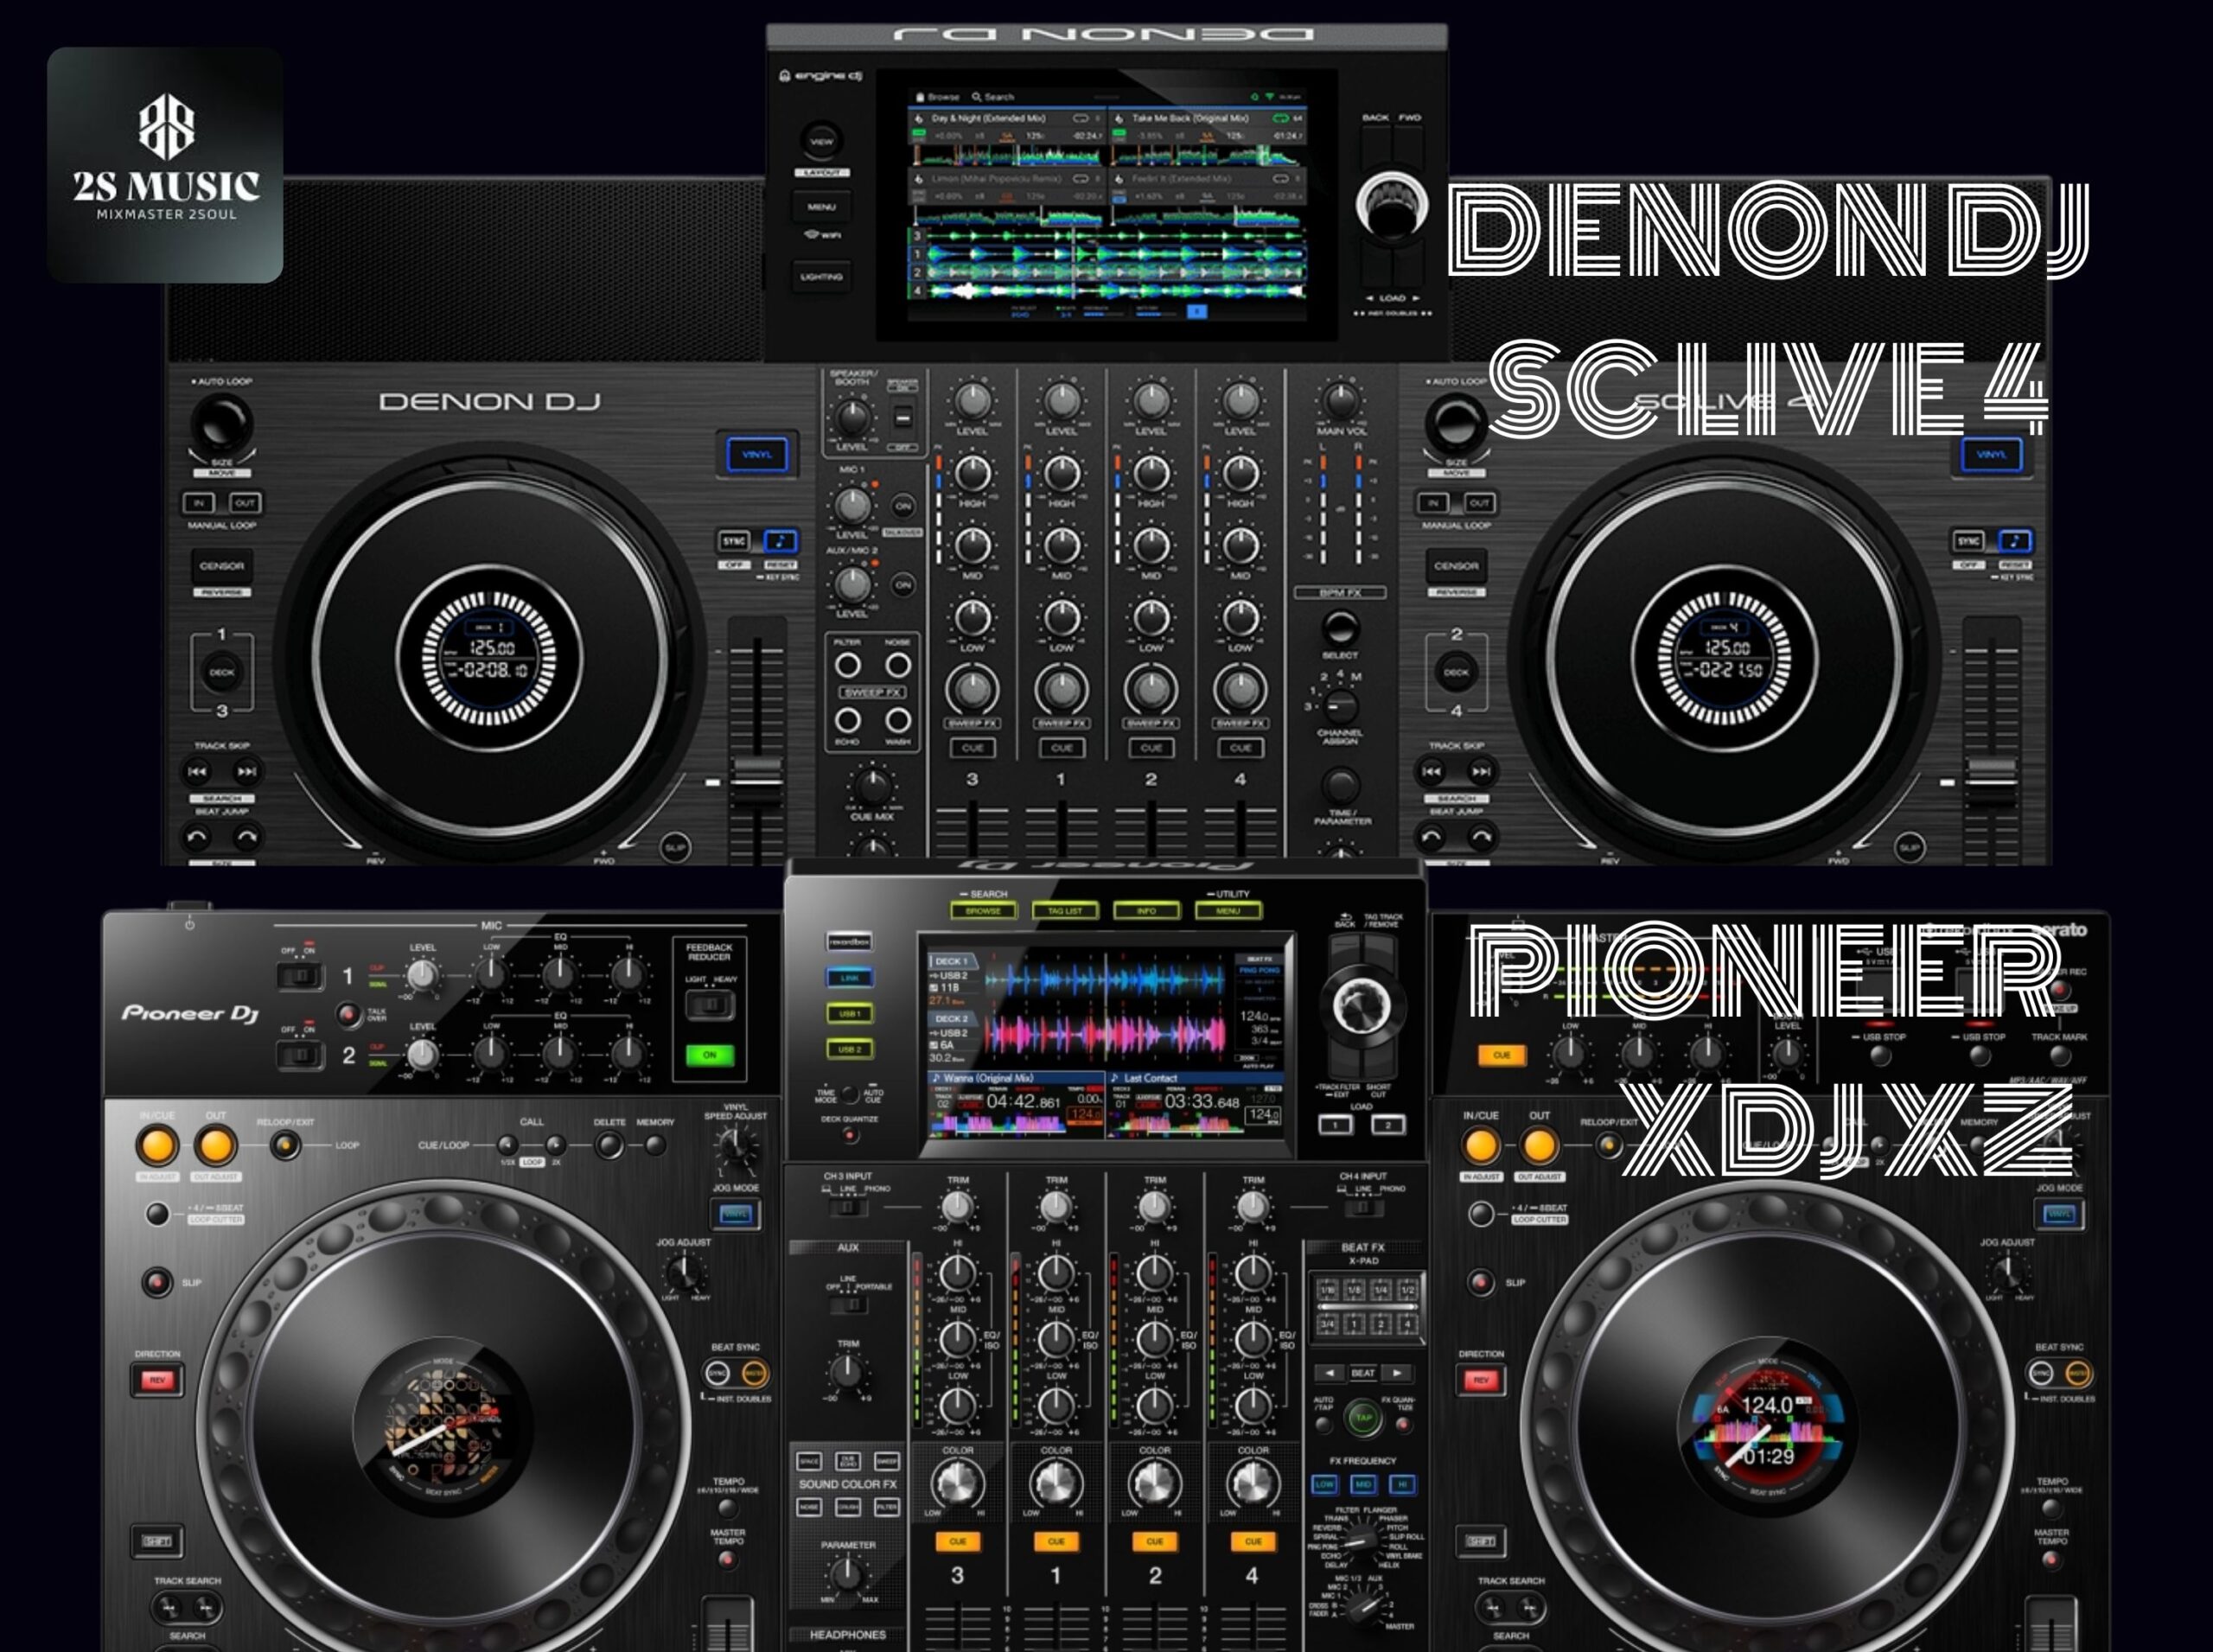Image resolution: width=2213 pixels, height=1652 pixels.
Task: Click the Denon MAIN VOL knob
Action: point(1340,400)
